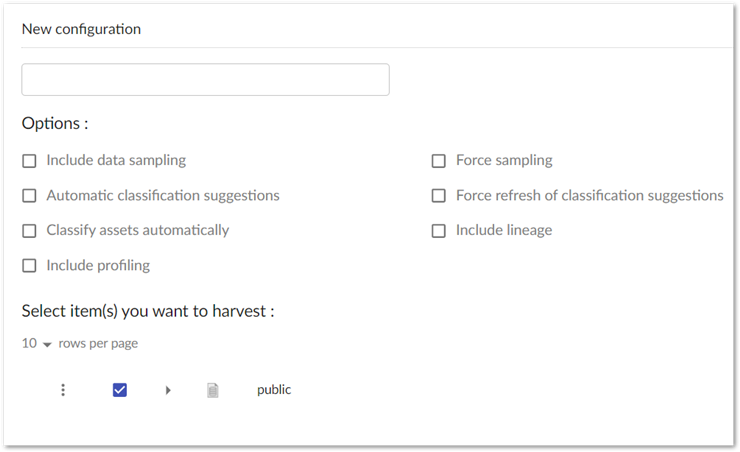
Task: Uncheck the public item checkbox
Action: click(120, 390)
